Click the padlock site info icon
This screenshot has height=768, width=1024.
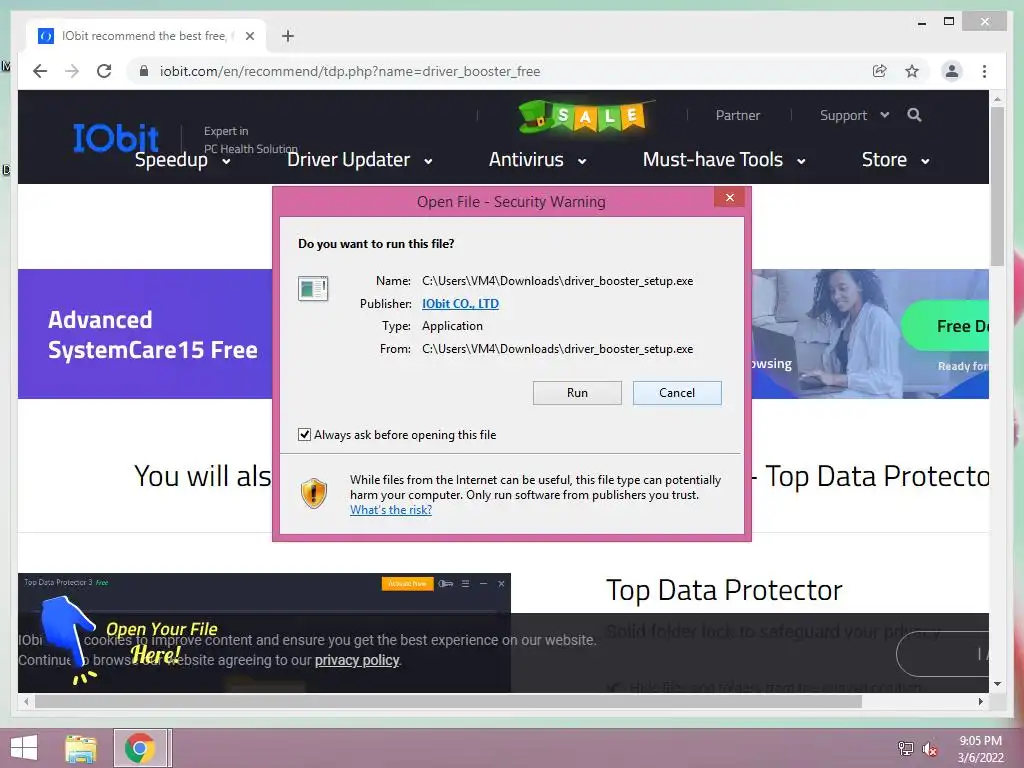coord(144,71)
